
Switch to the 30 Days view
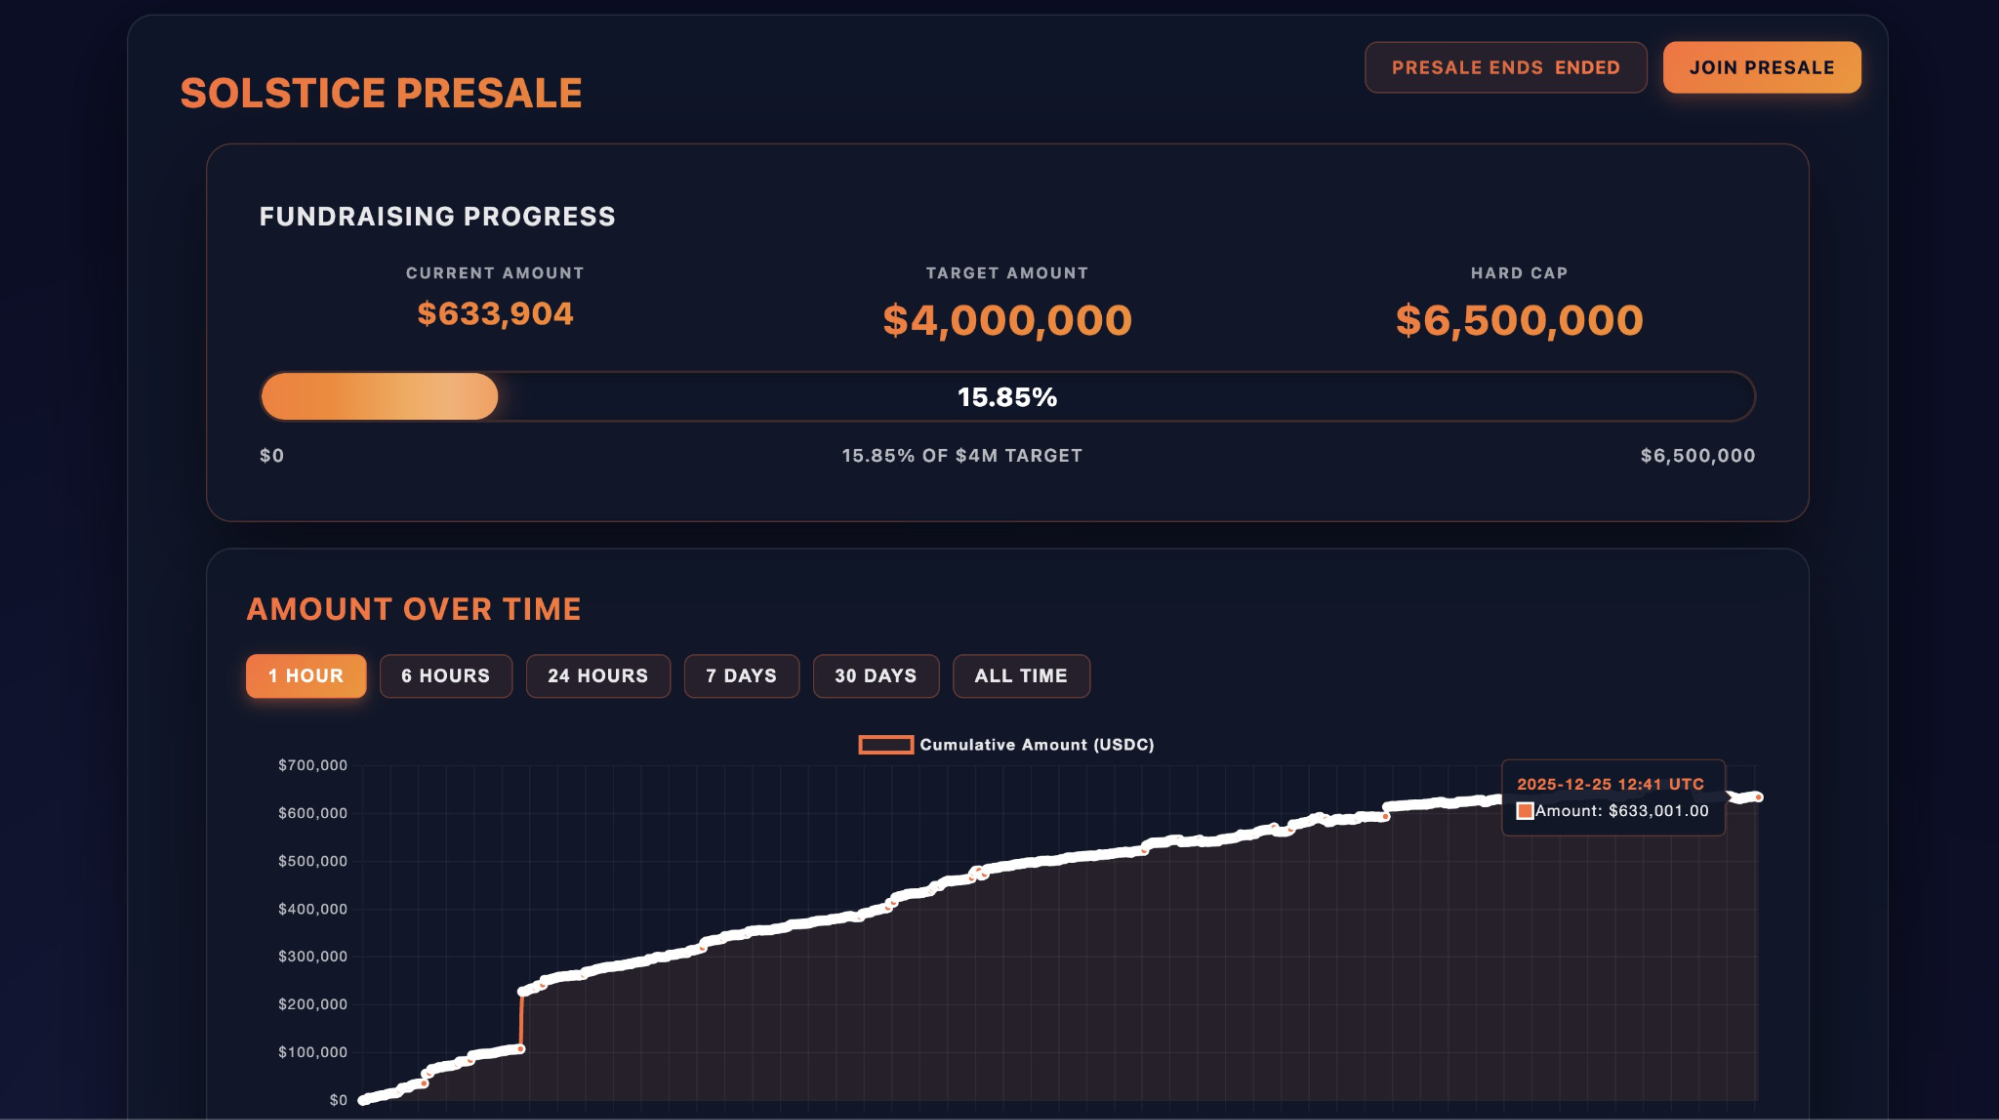click(876, 676)
